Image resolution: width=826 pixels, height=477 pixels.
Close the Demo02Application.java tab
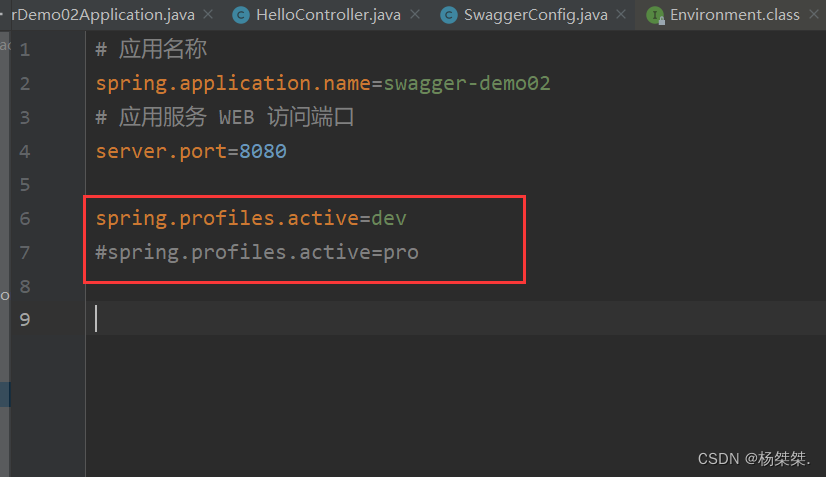(206, 15)
